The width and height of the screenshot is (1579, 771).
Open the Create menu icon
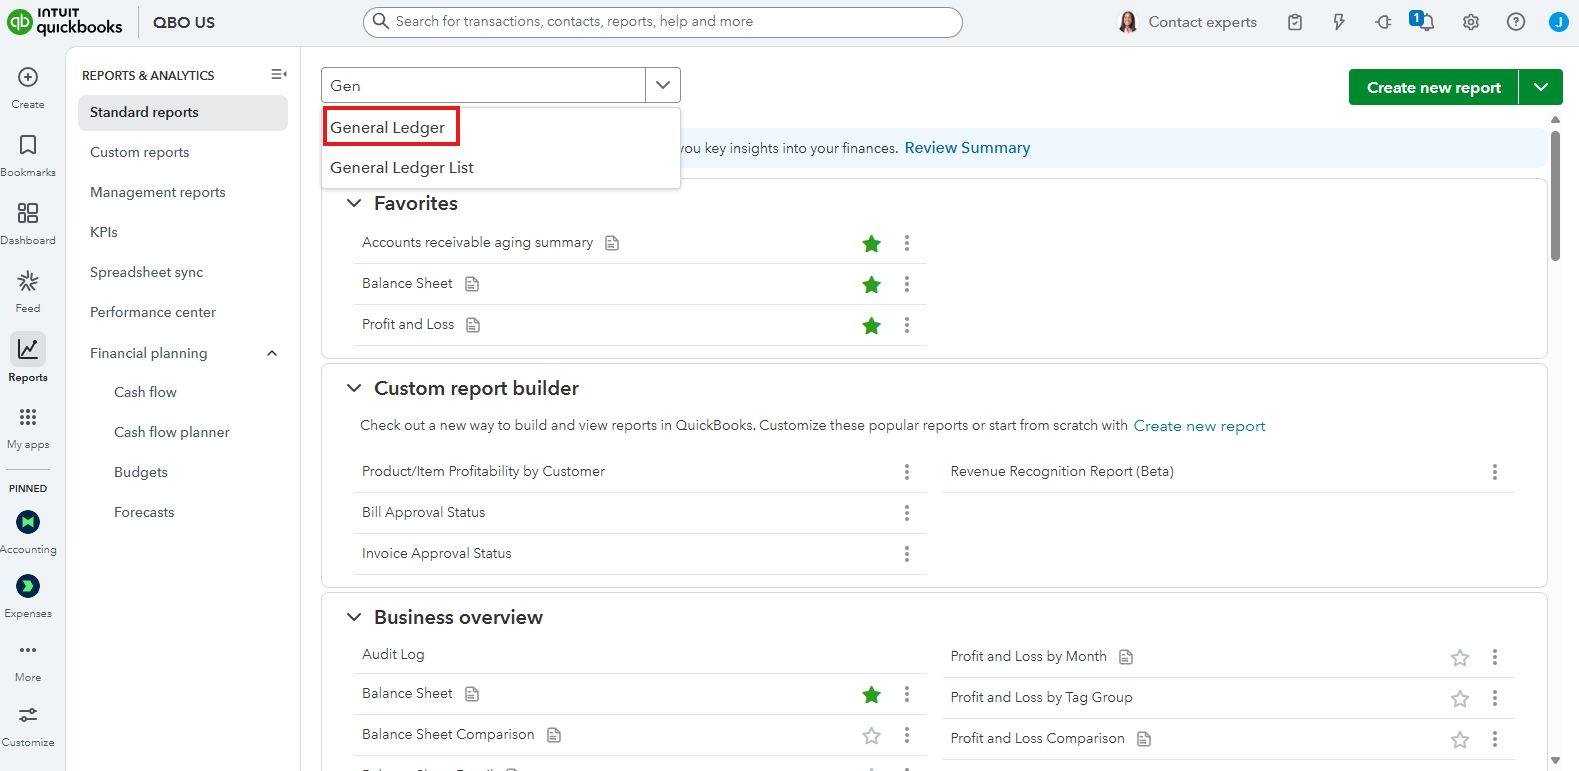pyautogui.click(x=28, y=77)
